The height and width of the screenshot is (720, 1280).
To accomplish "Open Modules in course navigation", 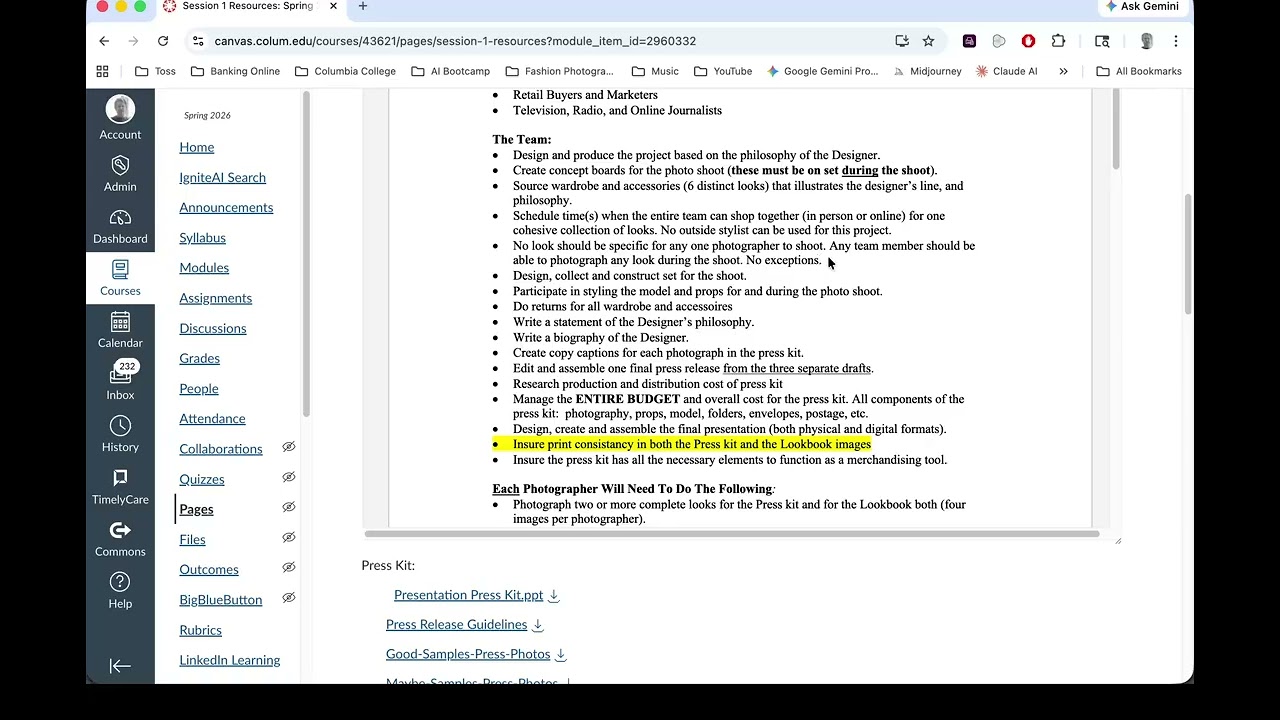I will click(x=204, y=268).
